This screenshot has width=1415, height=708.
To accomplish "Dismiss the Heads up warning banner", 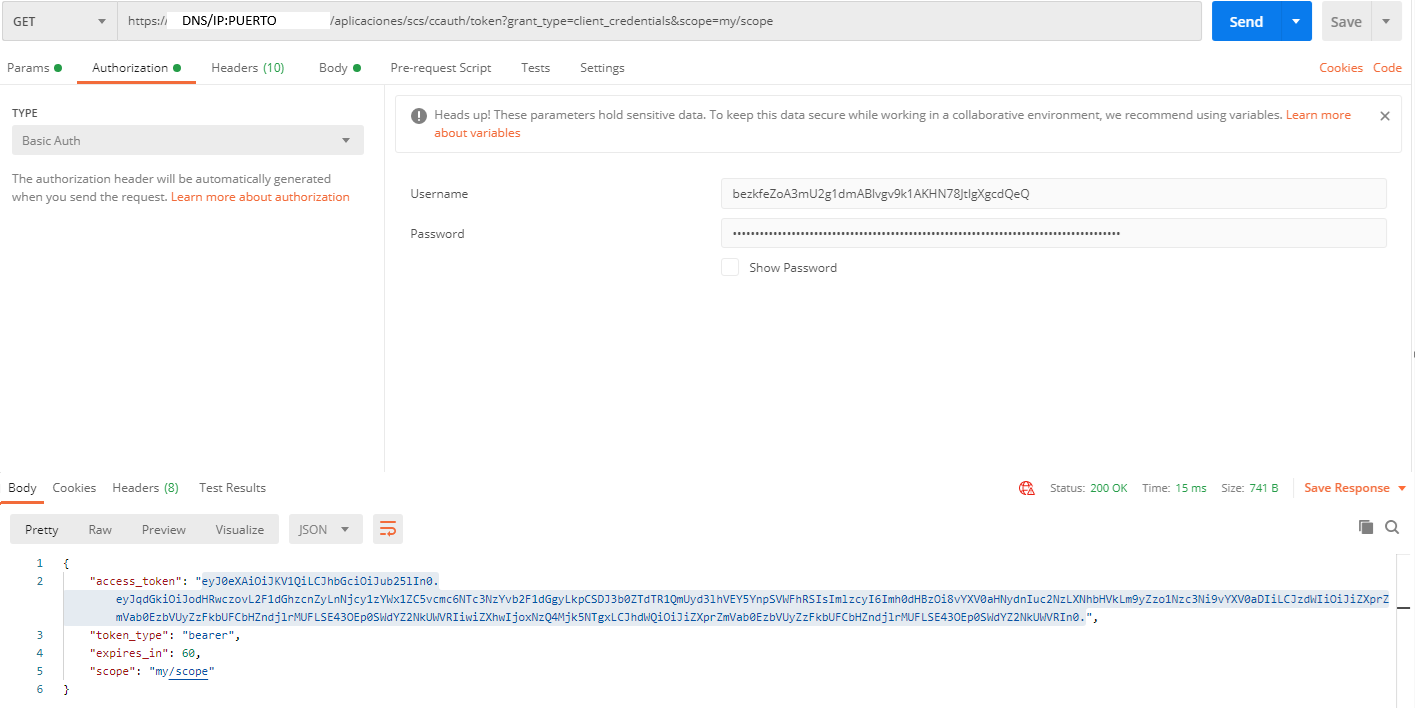I will click(x=1385, y=116).
